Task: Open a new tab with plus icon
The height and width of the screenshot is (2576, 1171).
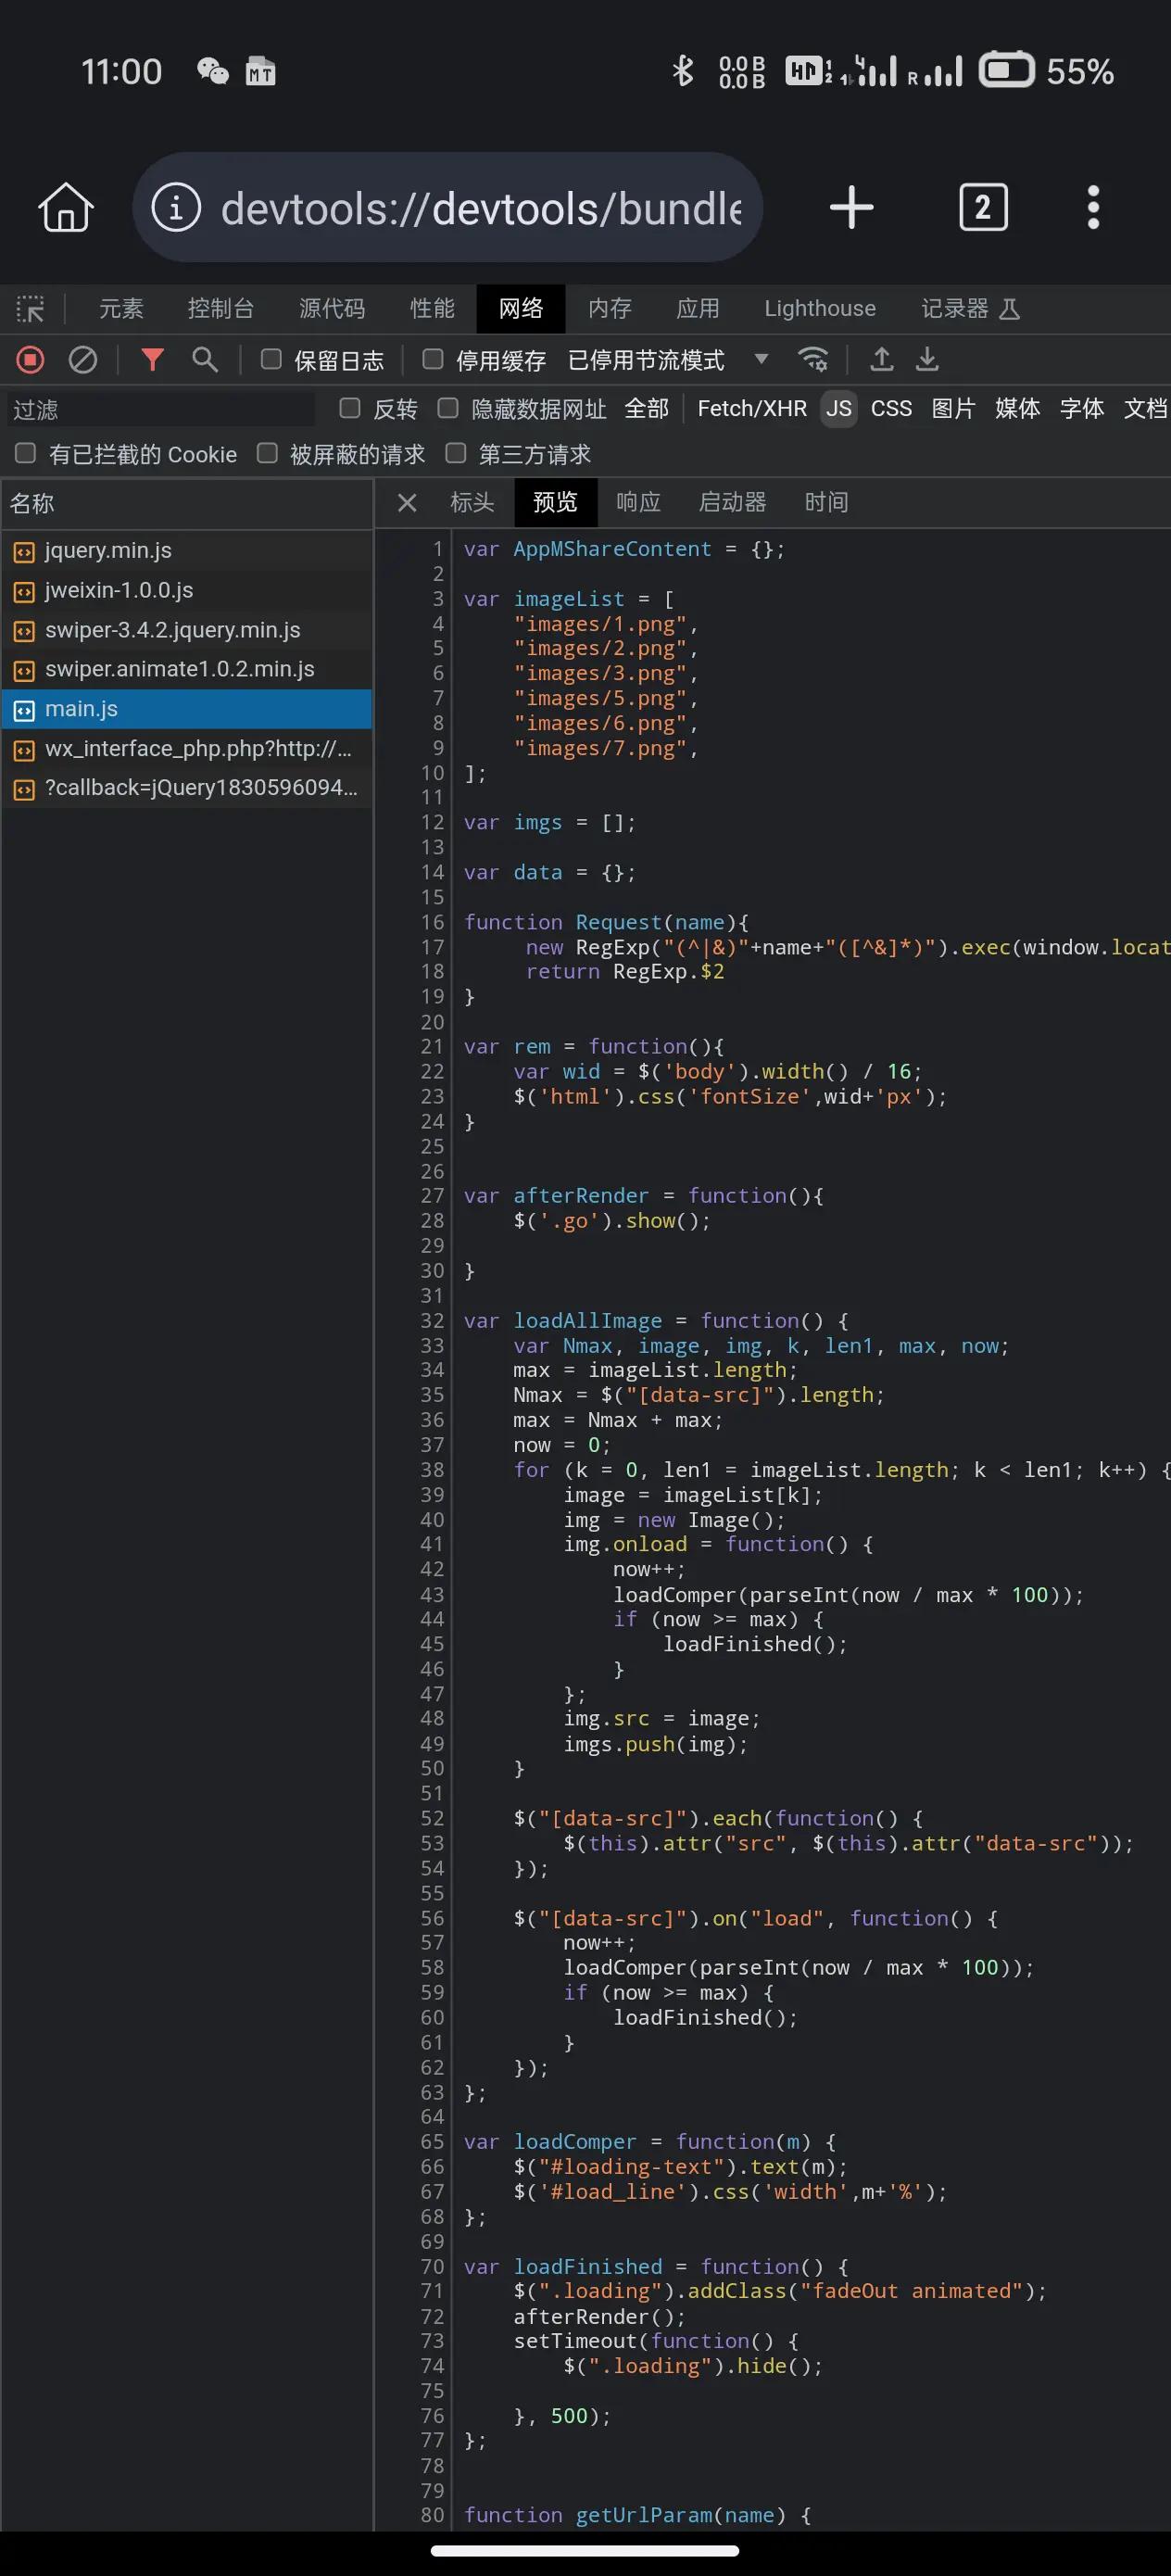Action: (851, 207)
